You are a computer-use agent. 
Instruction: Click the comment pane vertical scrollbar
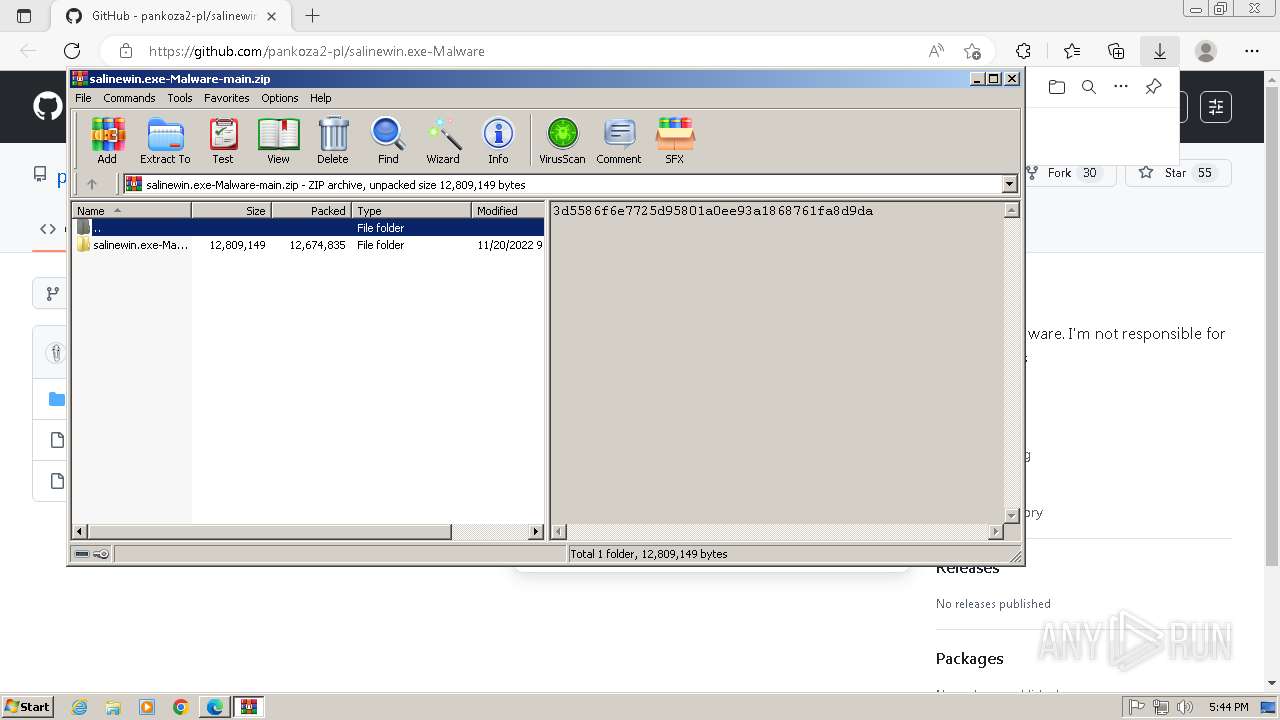click(x=1011, y=363)
